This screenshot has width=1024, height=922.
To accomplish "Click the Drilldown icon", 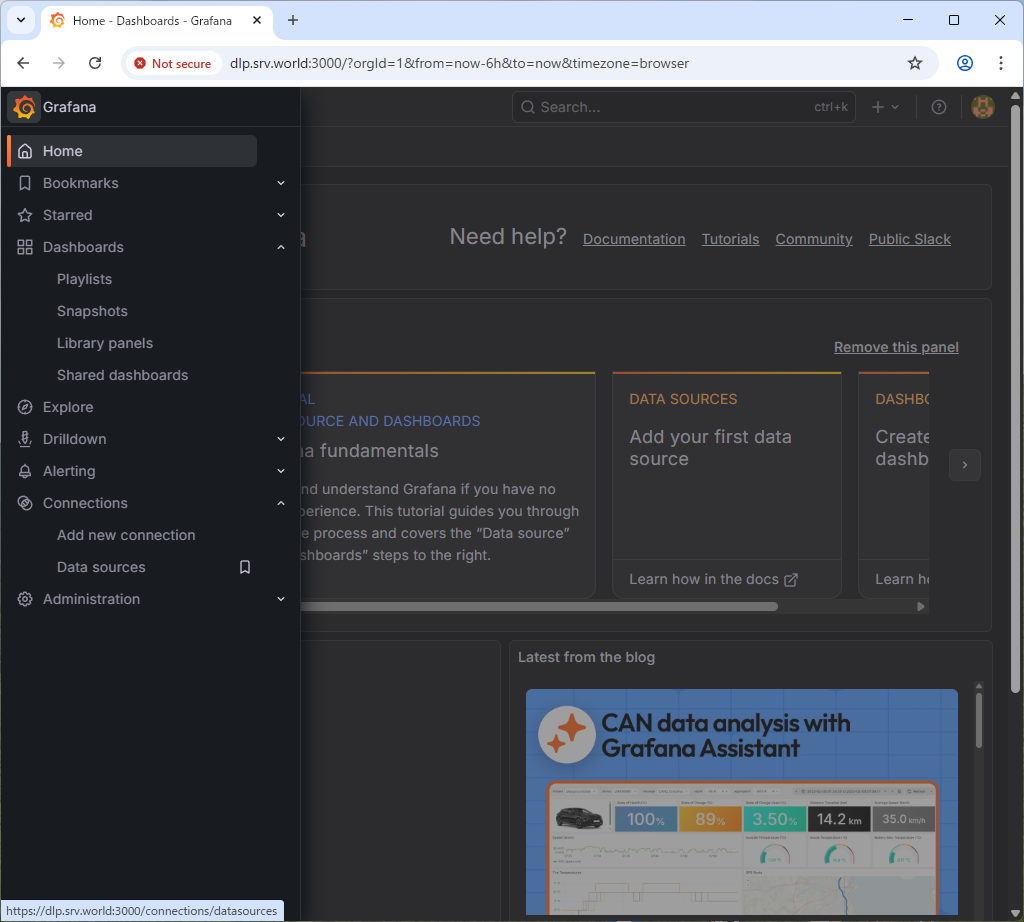I will (x=25, y=439).
